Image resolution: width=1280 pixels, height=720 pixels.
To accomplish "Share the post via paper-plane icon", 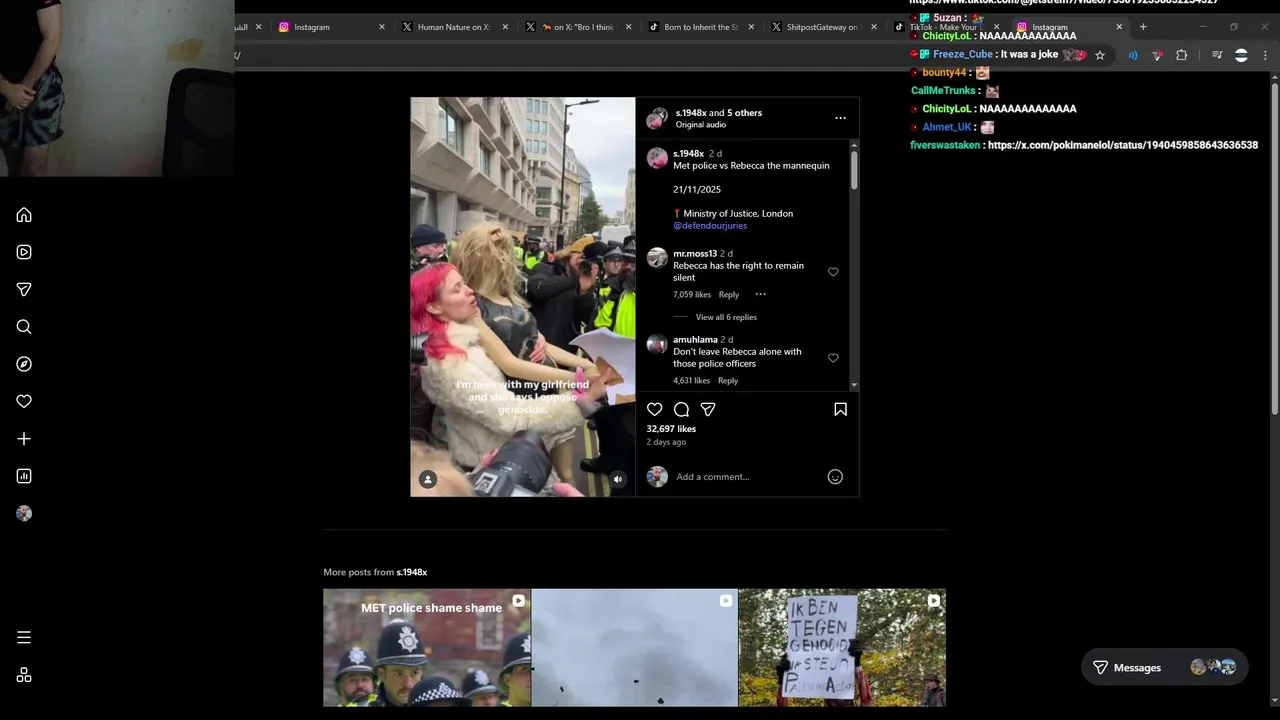I will 708,409.
